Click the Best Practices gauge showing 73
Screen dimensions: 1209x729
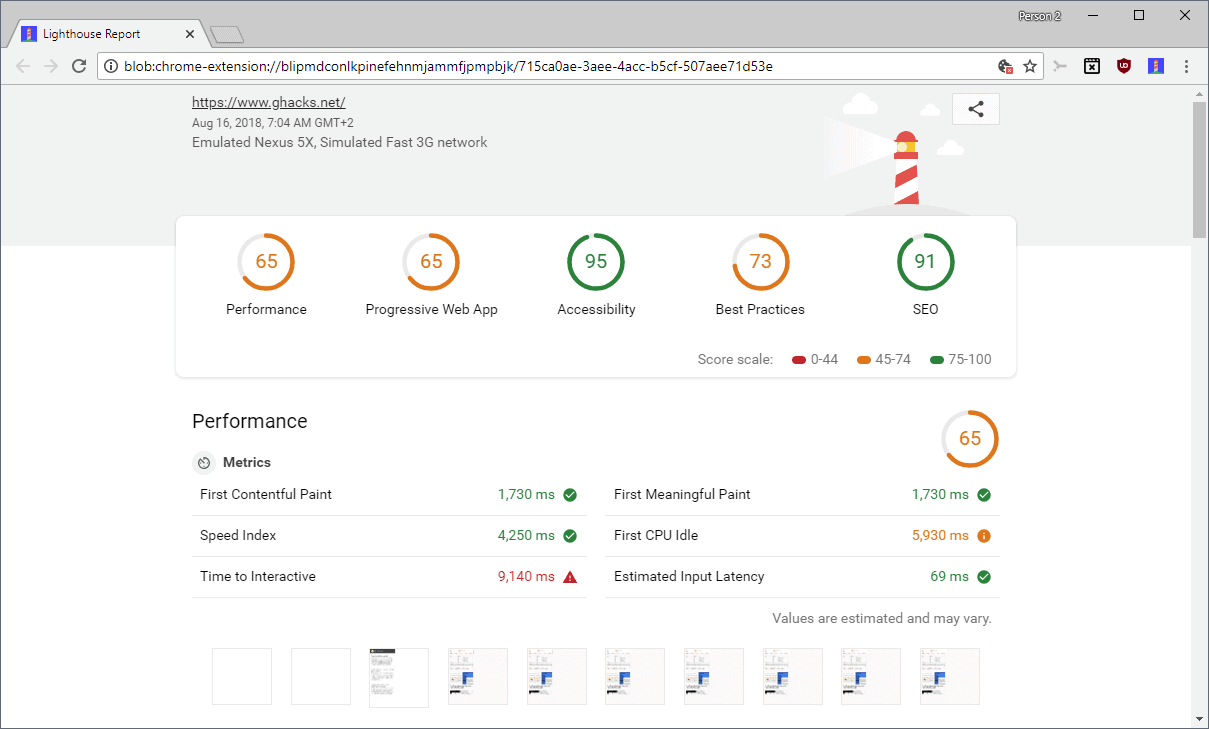(760, 261)
